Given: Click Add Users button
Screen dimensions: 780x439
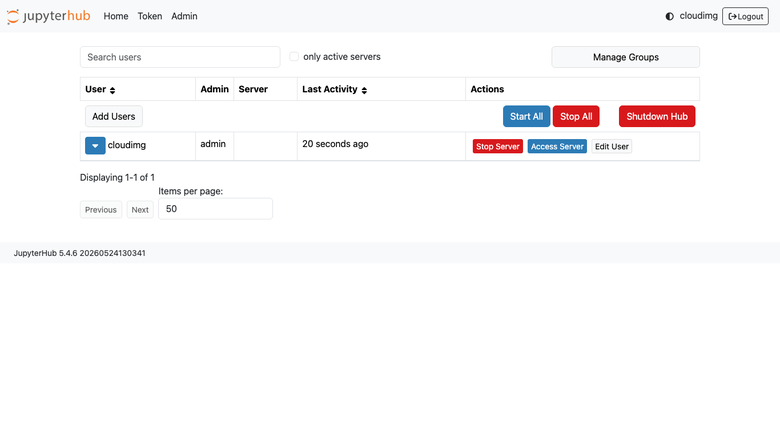Looking at the screenshot, I should [113, 116].
